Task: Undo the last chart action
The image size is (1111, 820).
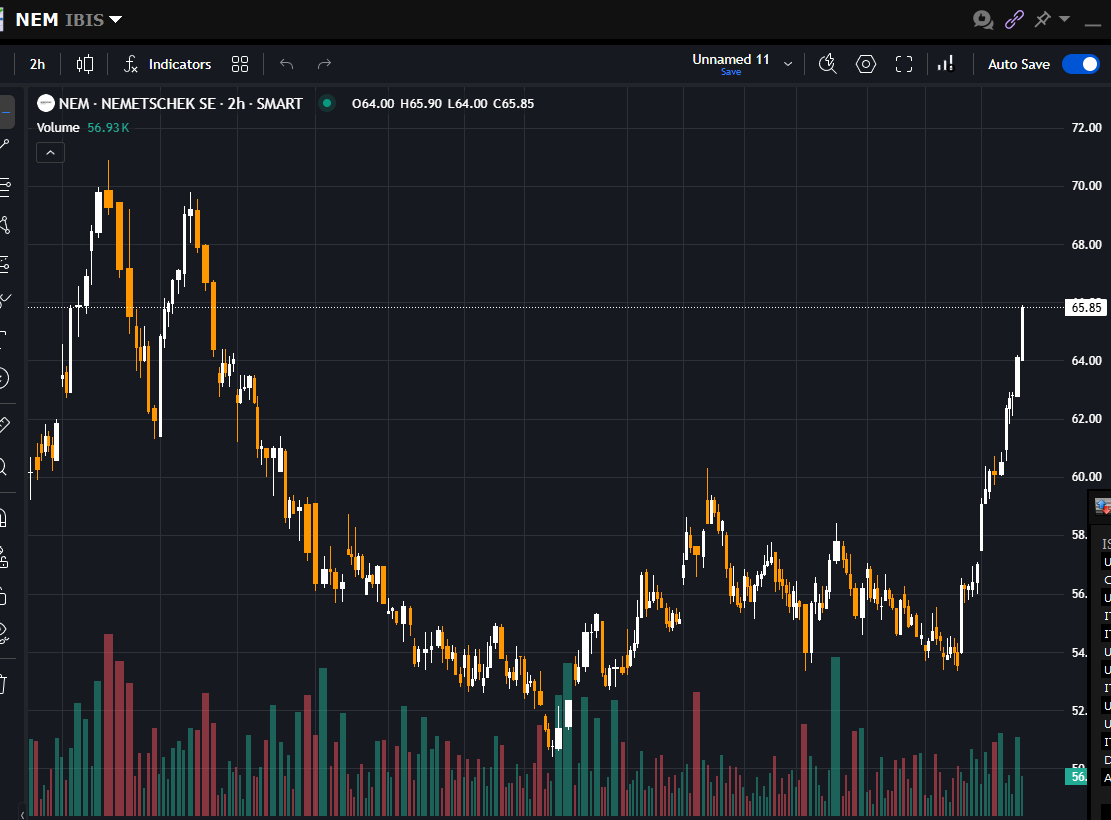Action: pyautogui.click(x=286, y=64)
